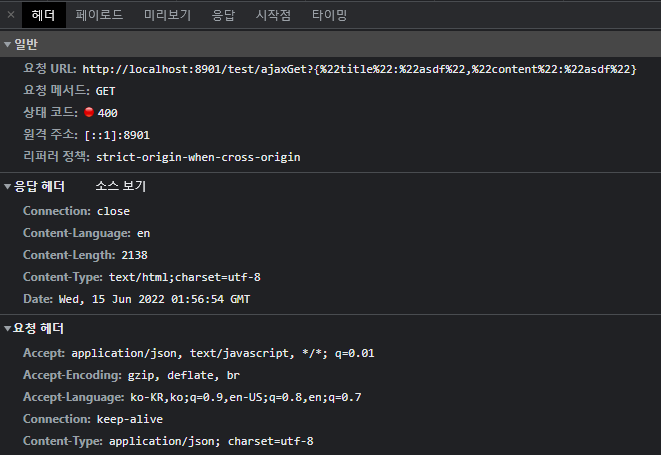The height and width of the screenshot is (455, 661).
Task: Click the 리퍼러 정책 label
Action: click(56, 157)
